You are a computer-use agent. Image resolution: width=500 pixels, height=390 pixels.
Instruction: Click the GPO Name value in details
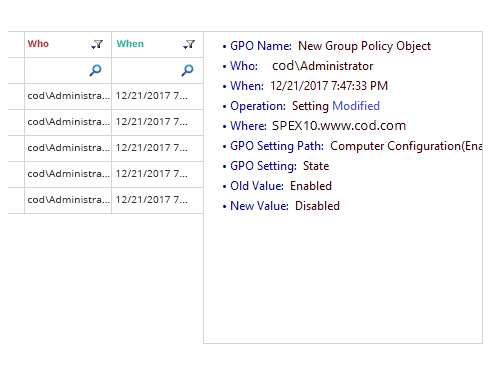364,46
